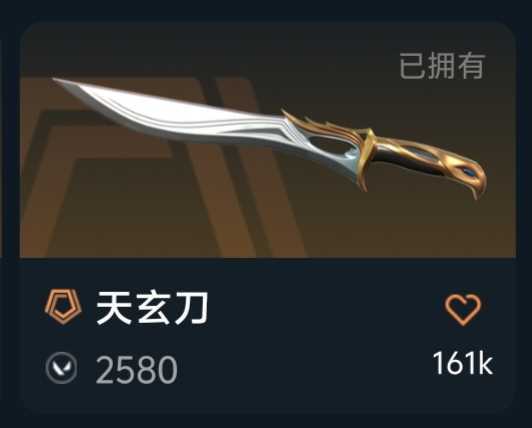Click the golden eagle-head pommel
The width and height of the screenshot is (532, 428).
tap(468, 176)
